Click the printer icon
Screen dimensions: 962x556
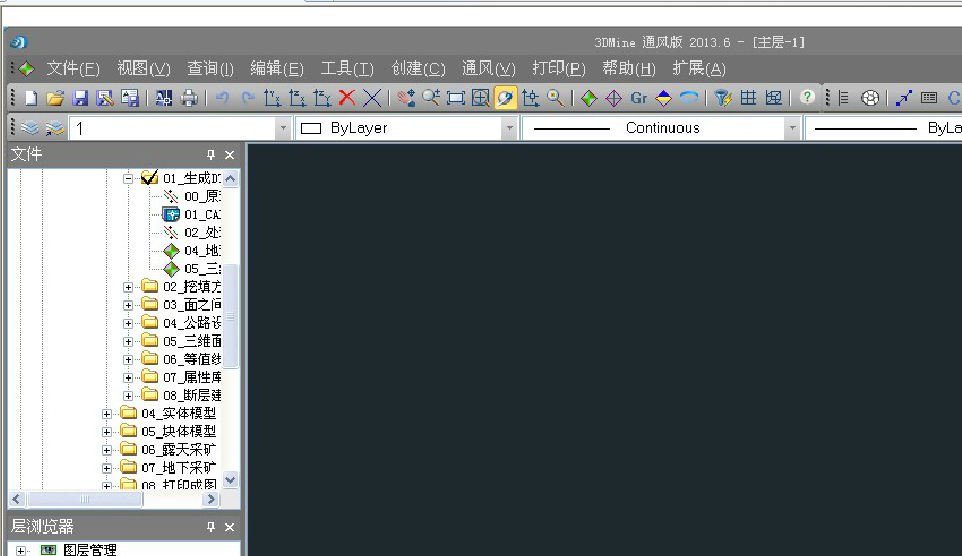point(189,98)
